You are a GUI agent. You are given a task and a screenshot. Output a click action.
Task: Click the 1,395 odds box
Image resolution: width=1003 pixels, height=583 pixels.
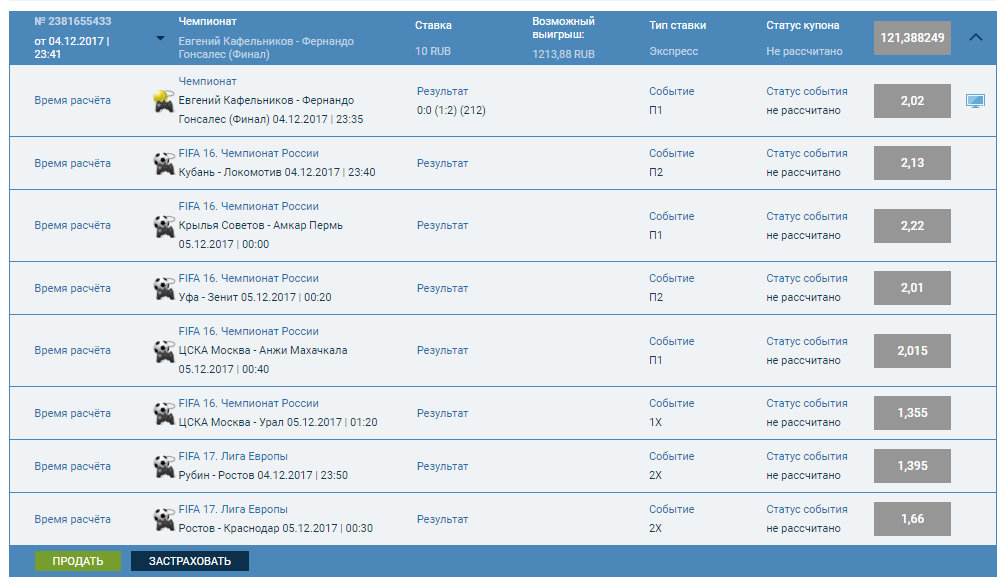click(x=912, y=466)
